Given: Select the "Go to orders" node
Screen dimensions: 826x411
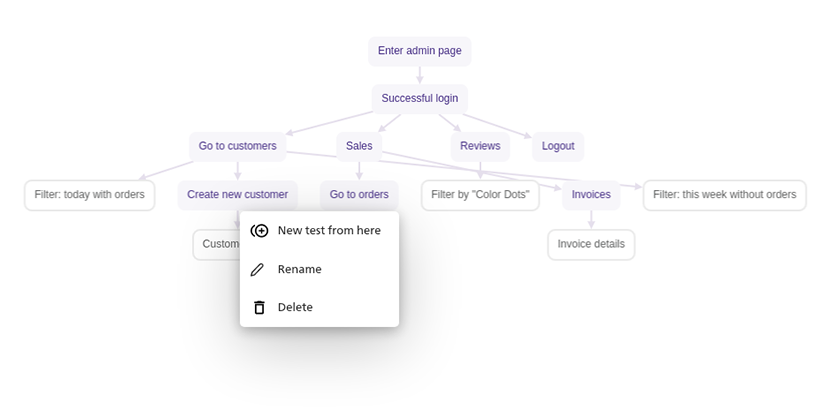Looking at the screenshot, I should [359, 195].
